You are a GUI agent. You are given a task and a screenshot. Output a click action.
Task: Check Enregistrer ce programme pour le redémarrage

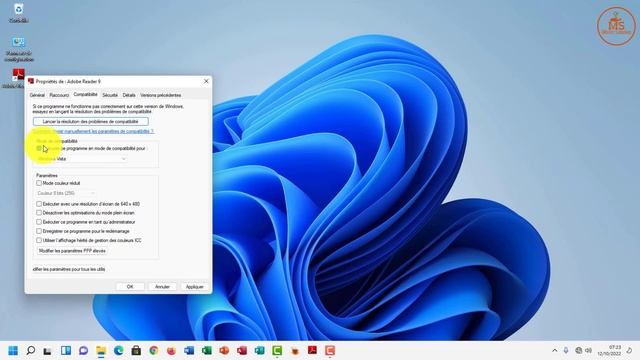click(39, 231)
